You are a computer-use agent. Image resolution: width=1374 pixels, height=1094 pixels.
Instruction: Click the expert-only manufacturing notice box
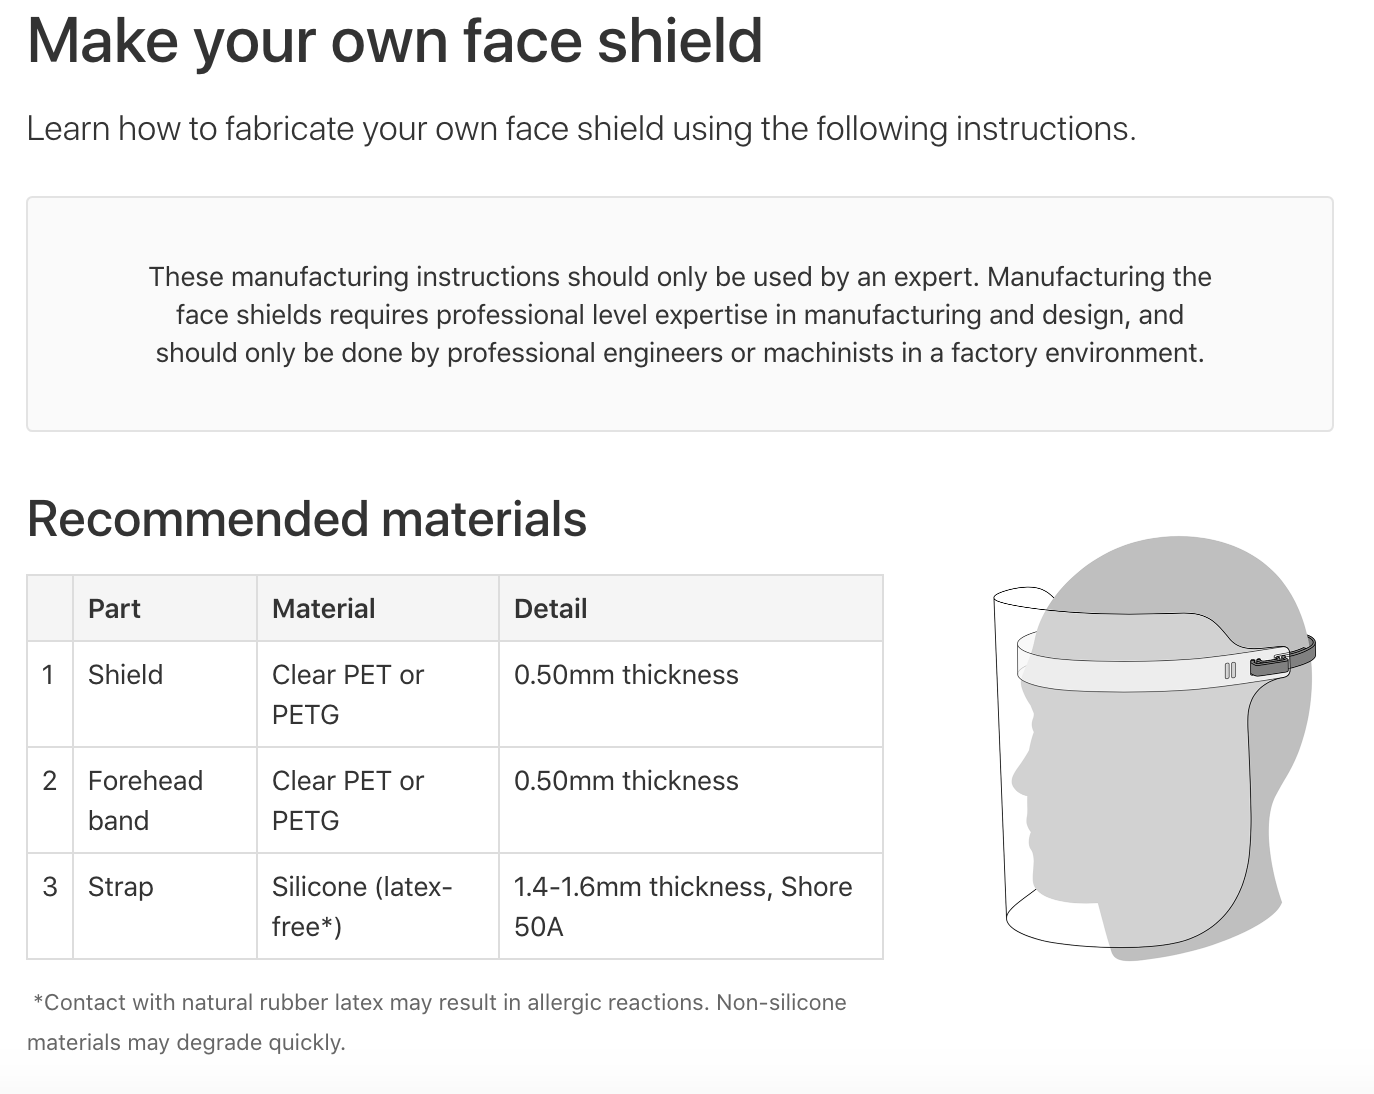[679, 314]
